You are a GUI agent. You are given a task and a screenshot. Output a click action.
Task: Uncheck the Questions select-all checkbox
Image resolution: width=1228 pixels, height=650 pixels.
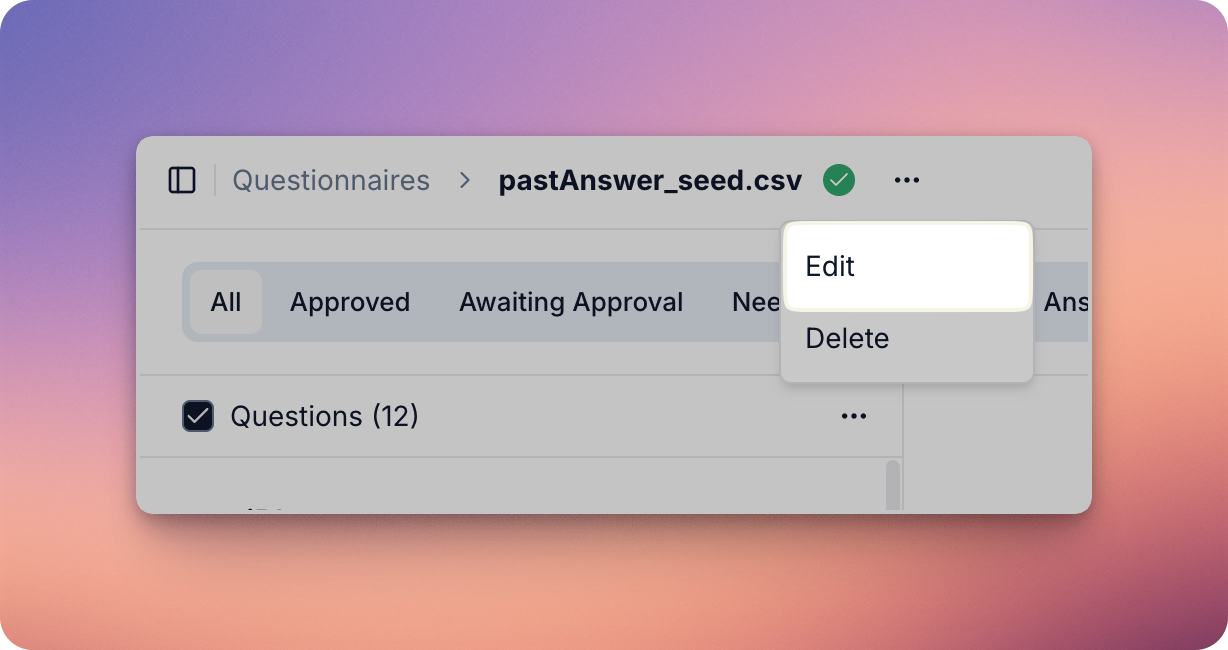198,416
